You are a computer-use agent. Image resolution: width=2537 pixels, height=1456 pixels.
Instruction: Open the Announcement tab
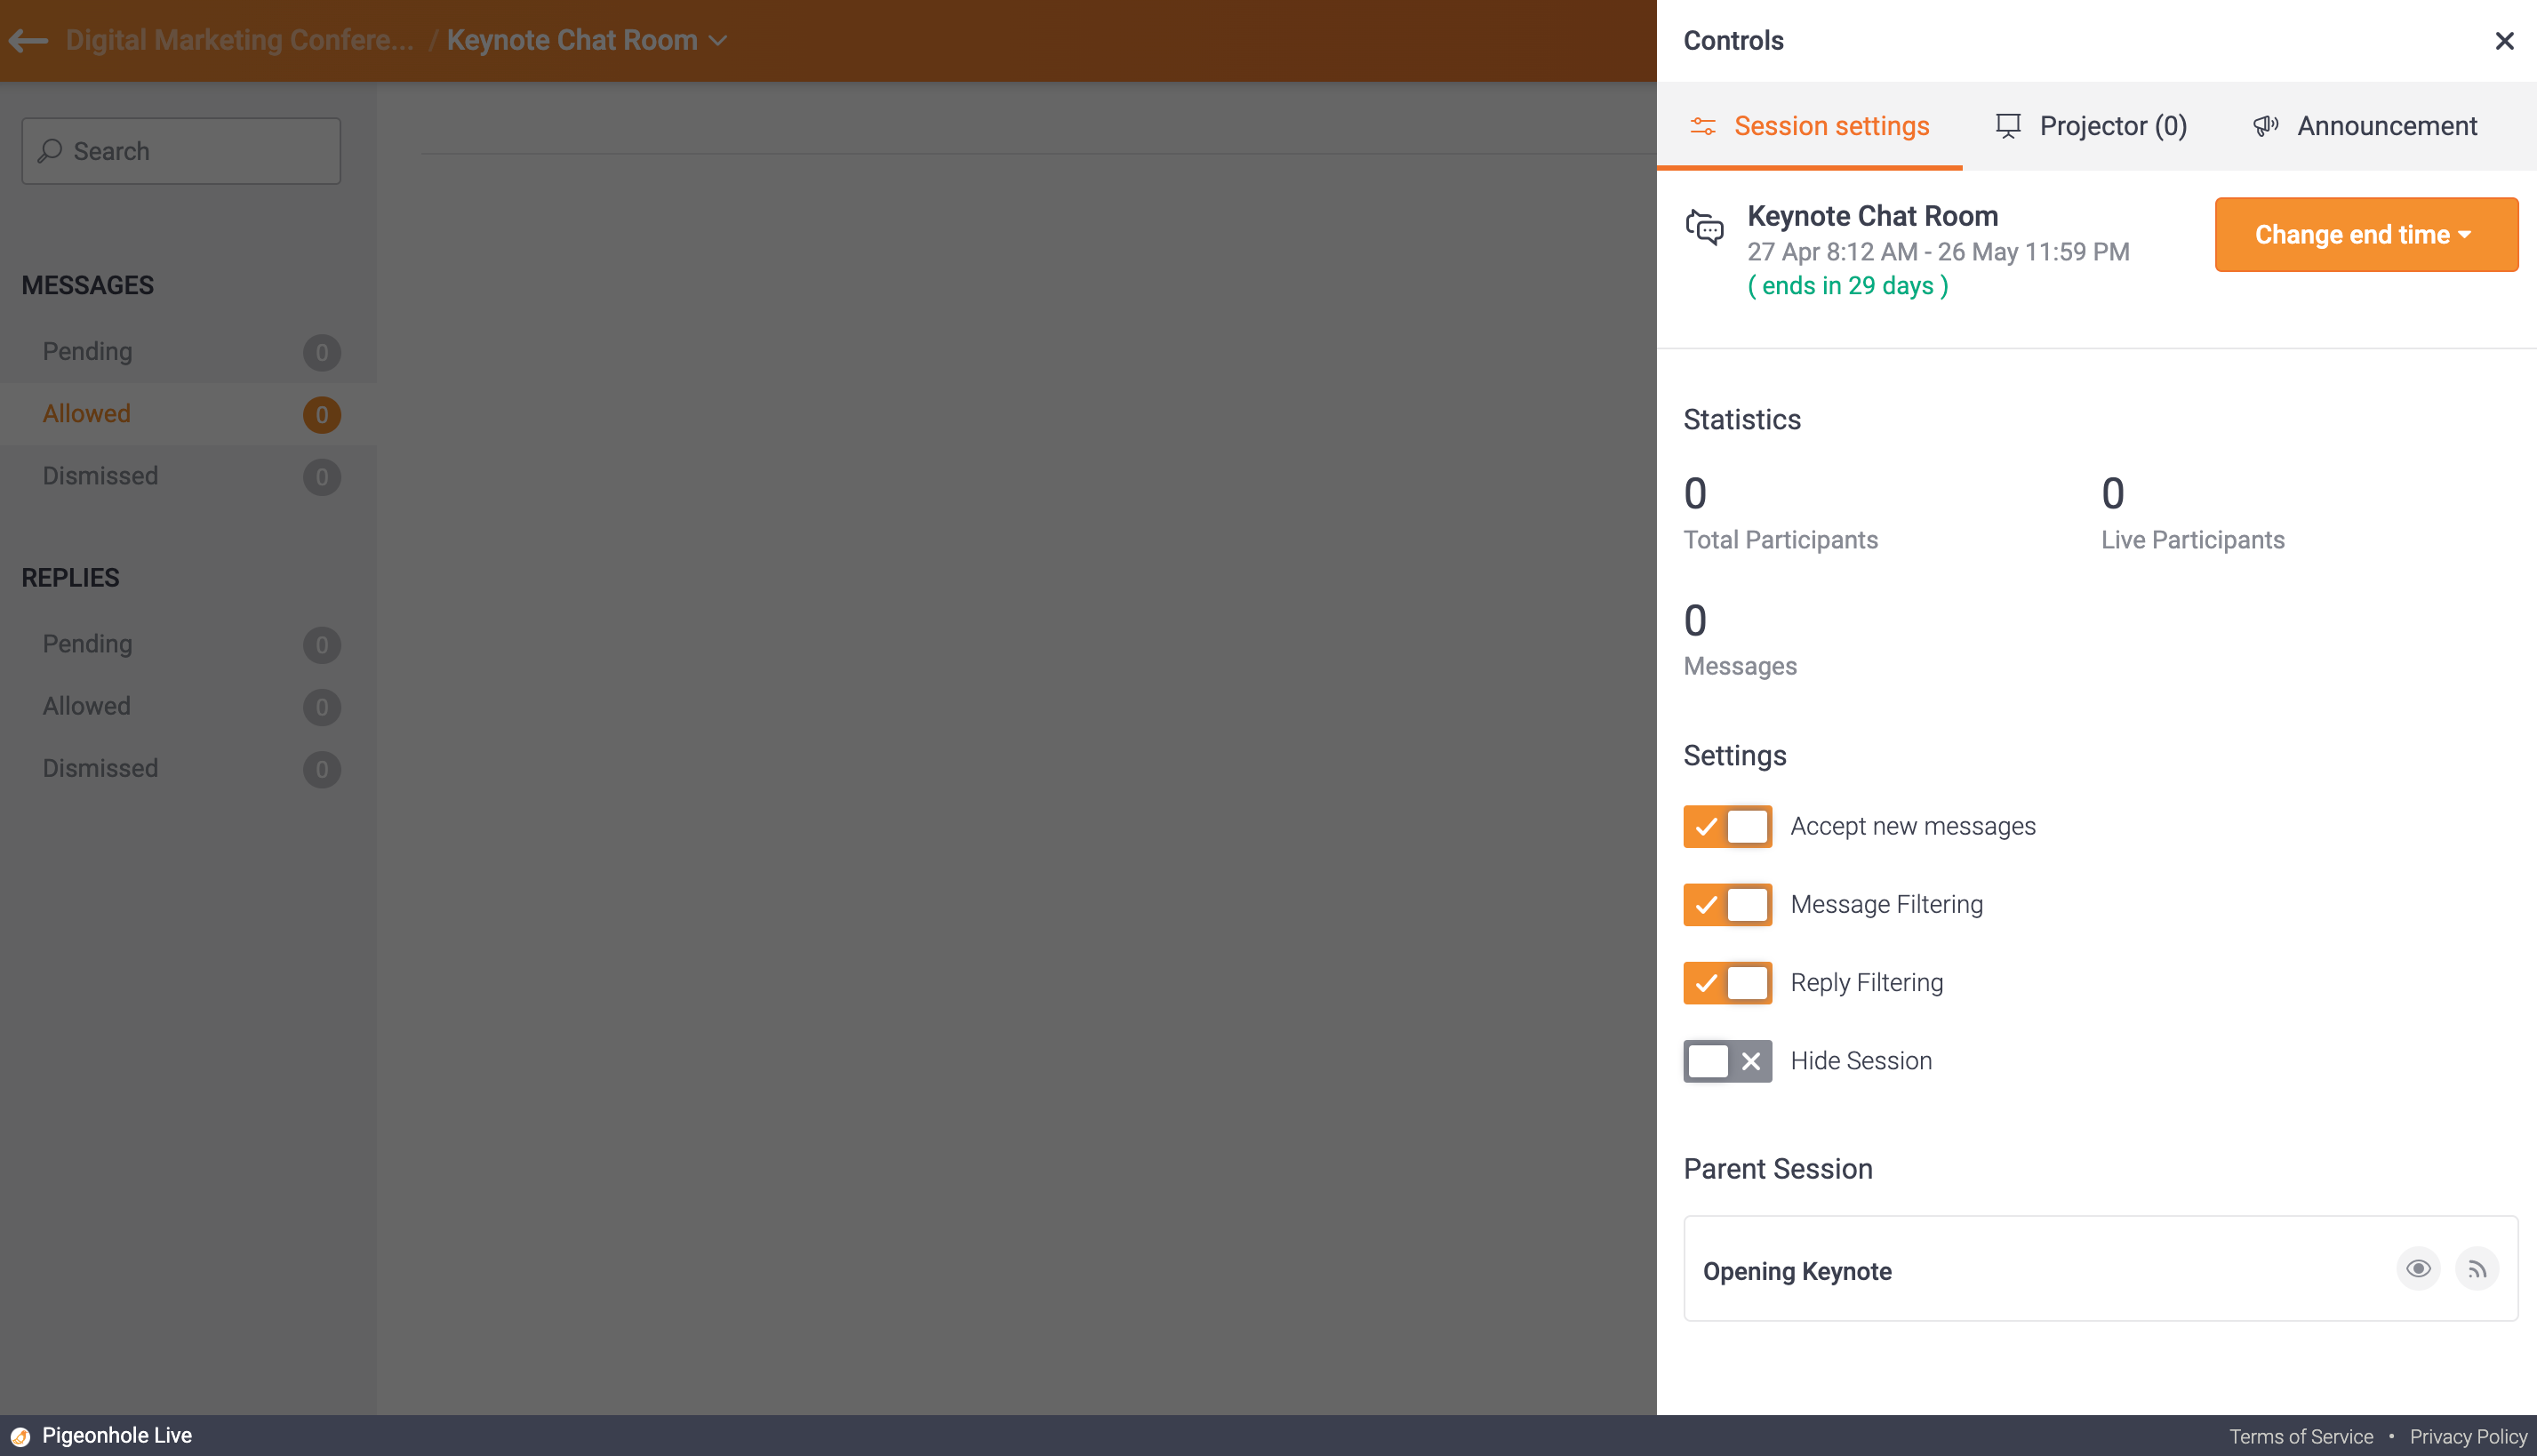(x=2366, y=126)
